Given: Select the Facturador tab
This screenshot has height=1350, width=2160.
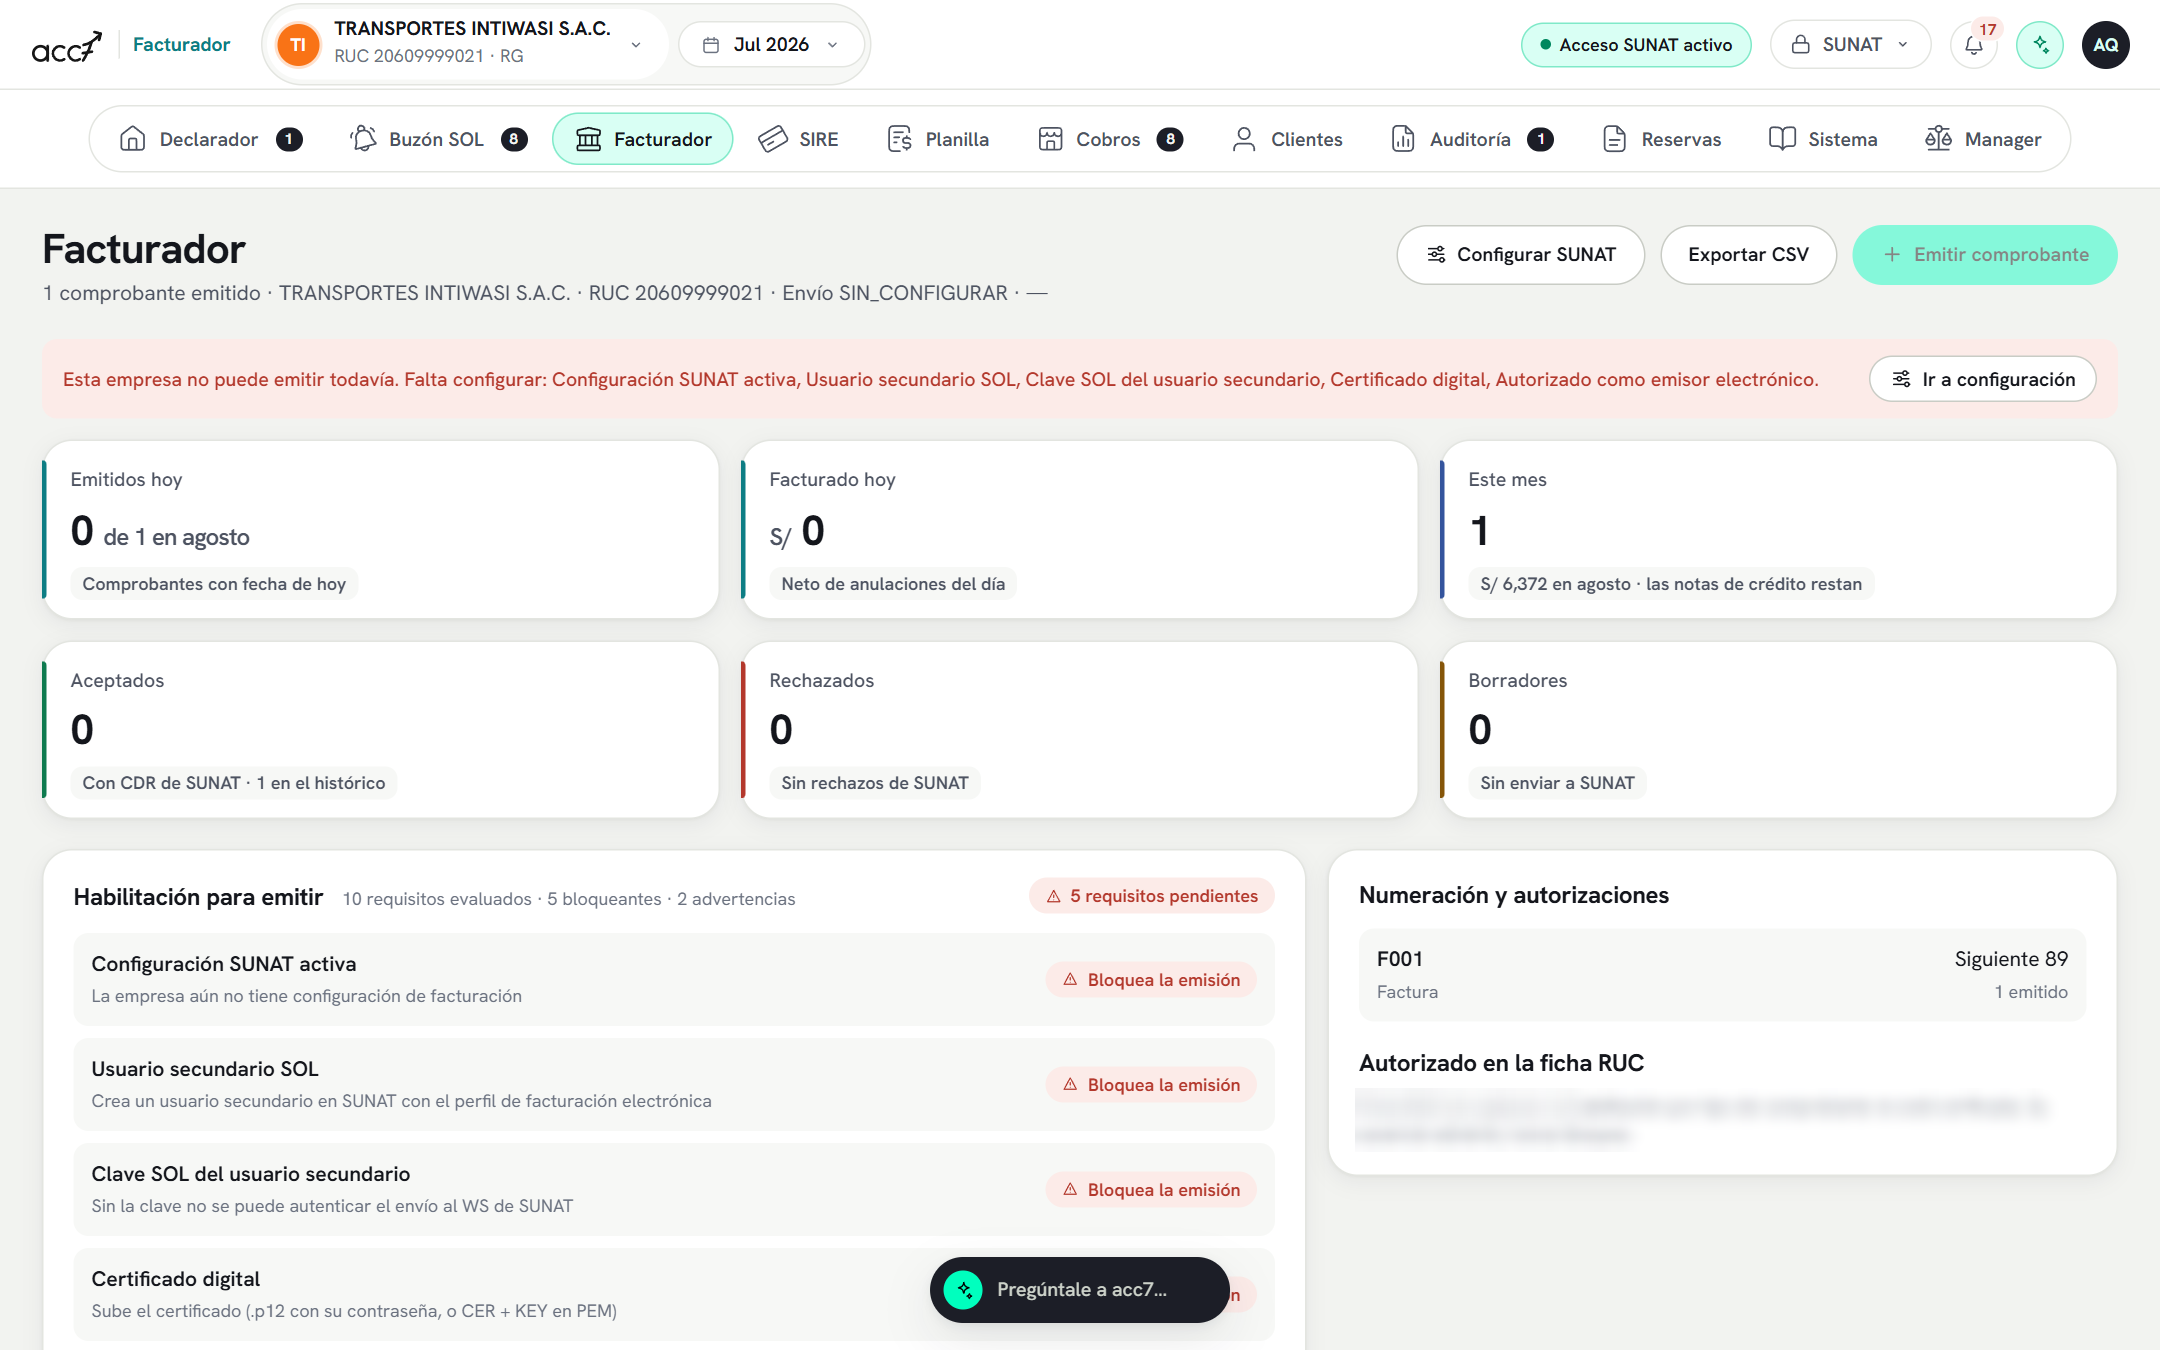Looking at the screenshot, I should (643, 139).
